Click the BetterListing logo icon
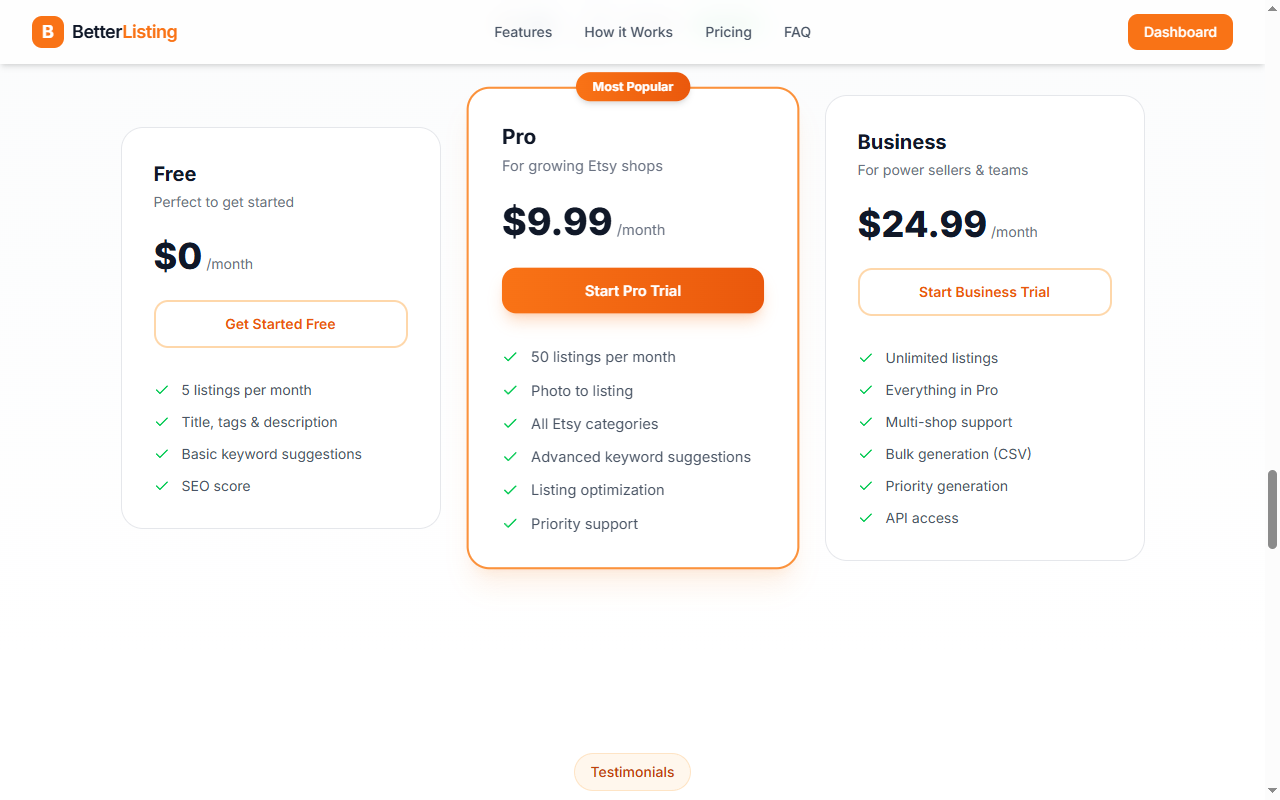The image size is (1280, 800). [47, 32]
